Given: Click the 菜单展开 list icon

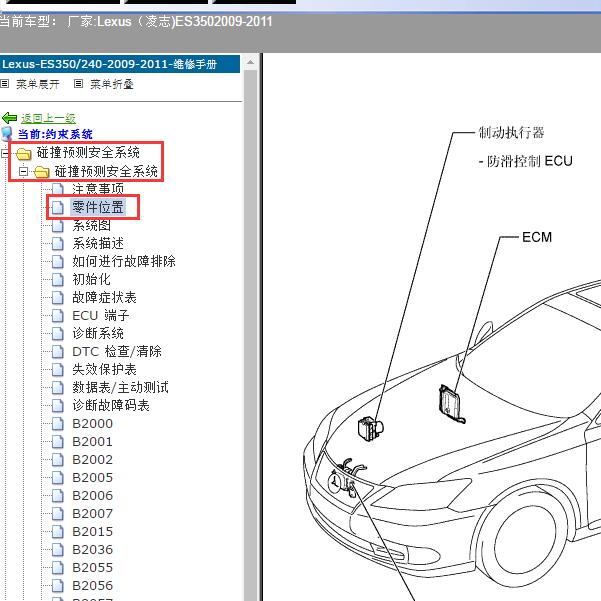Looking at the screenshot, I should click(5, 84).
